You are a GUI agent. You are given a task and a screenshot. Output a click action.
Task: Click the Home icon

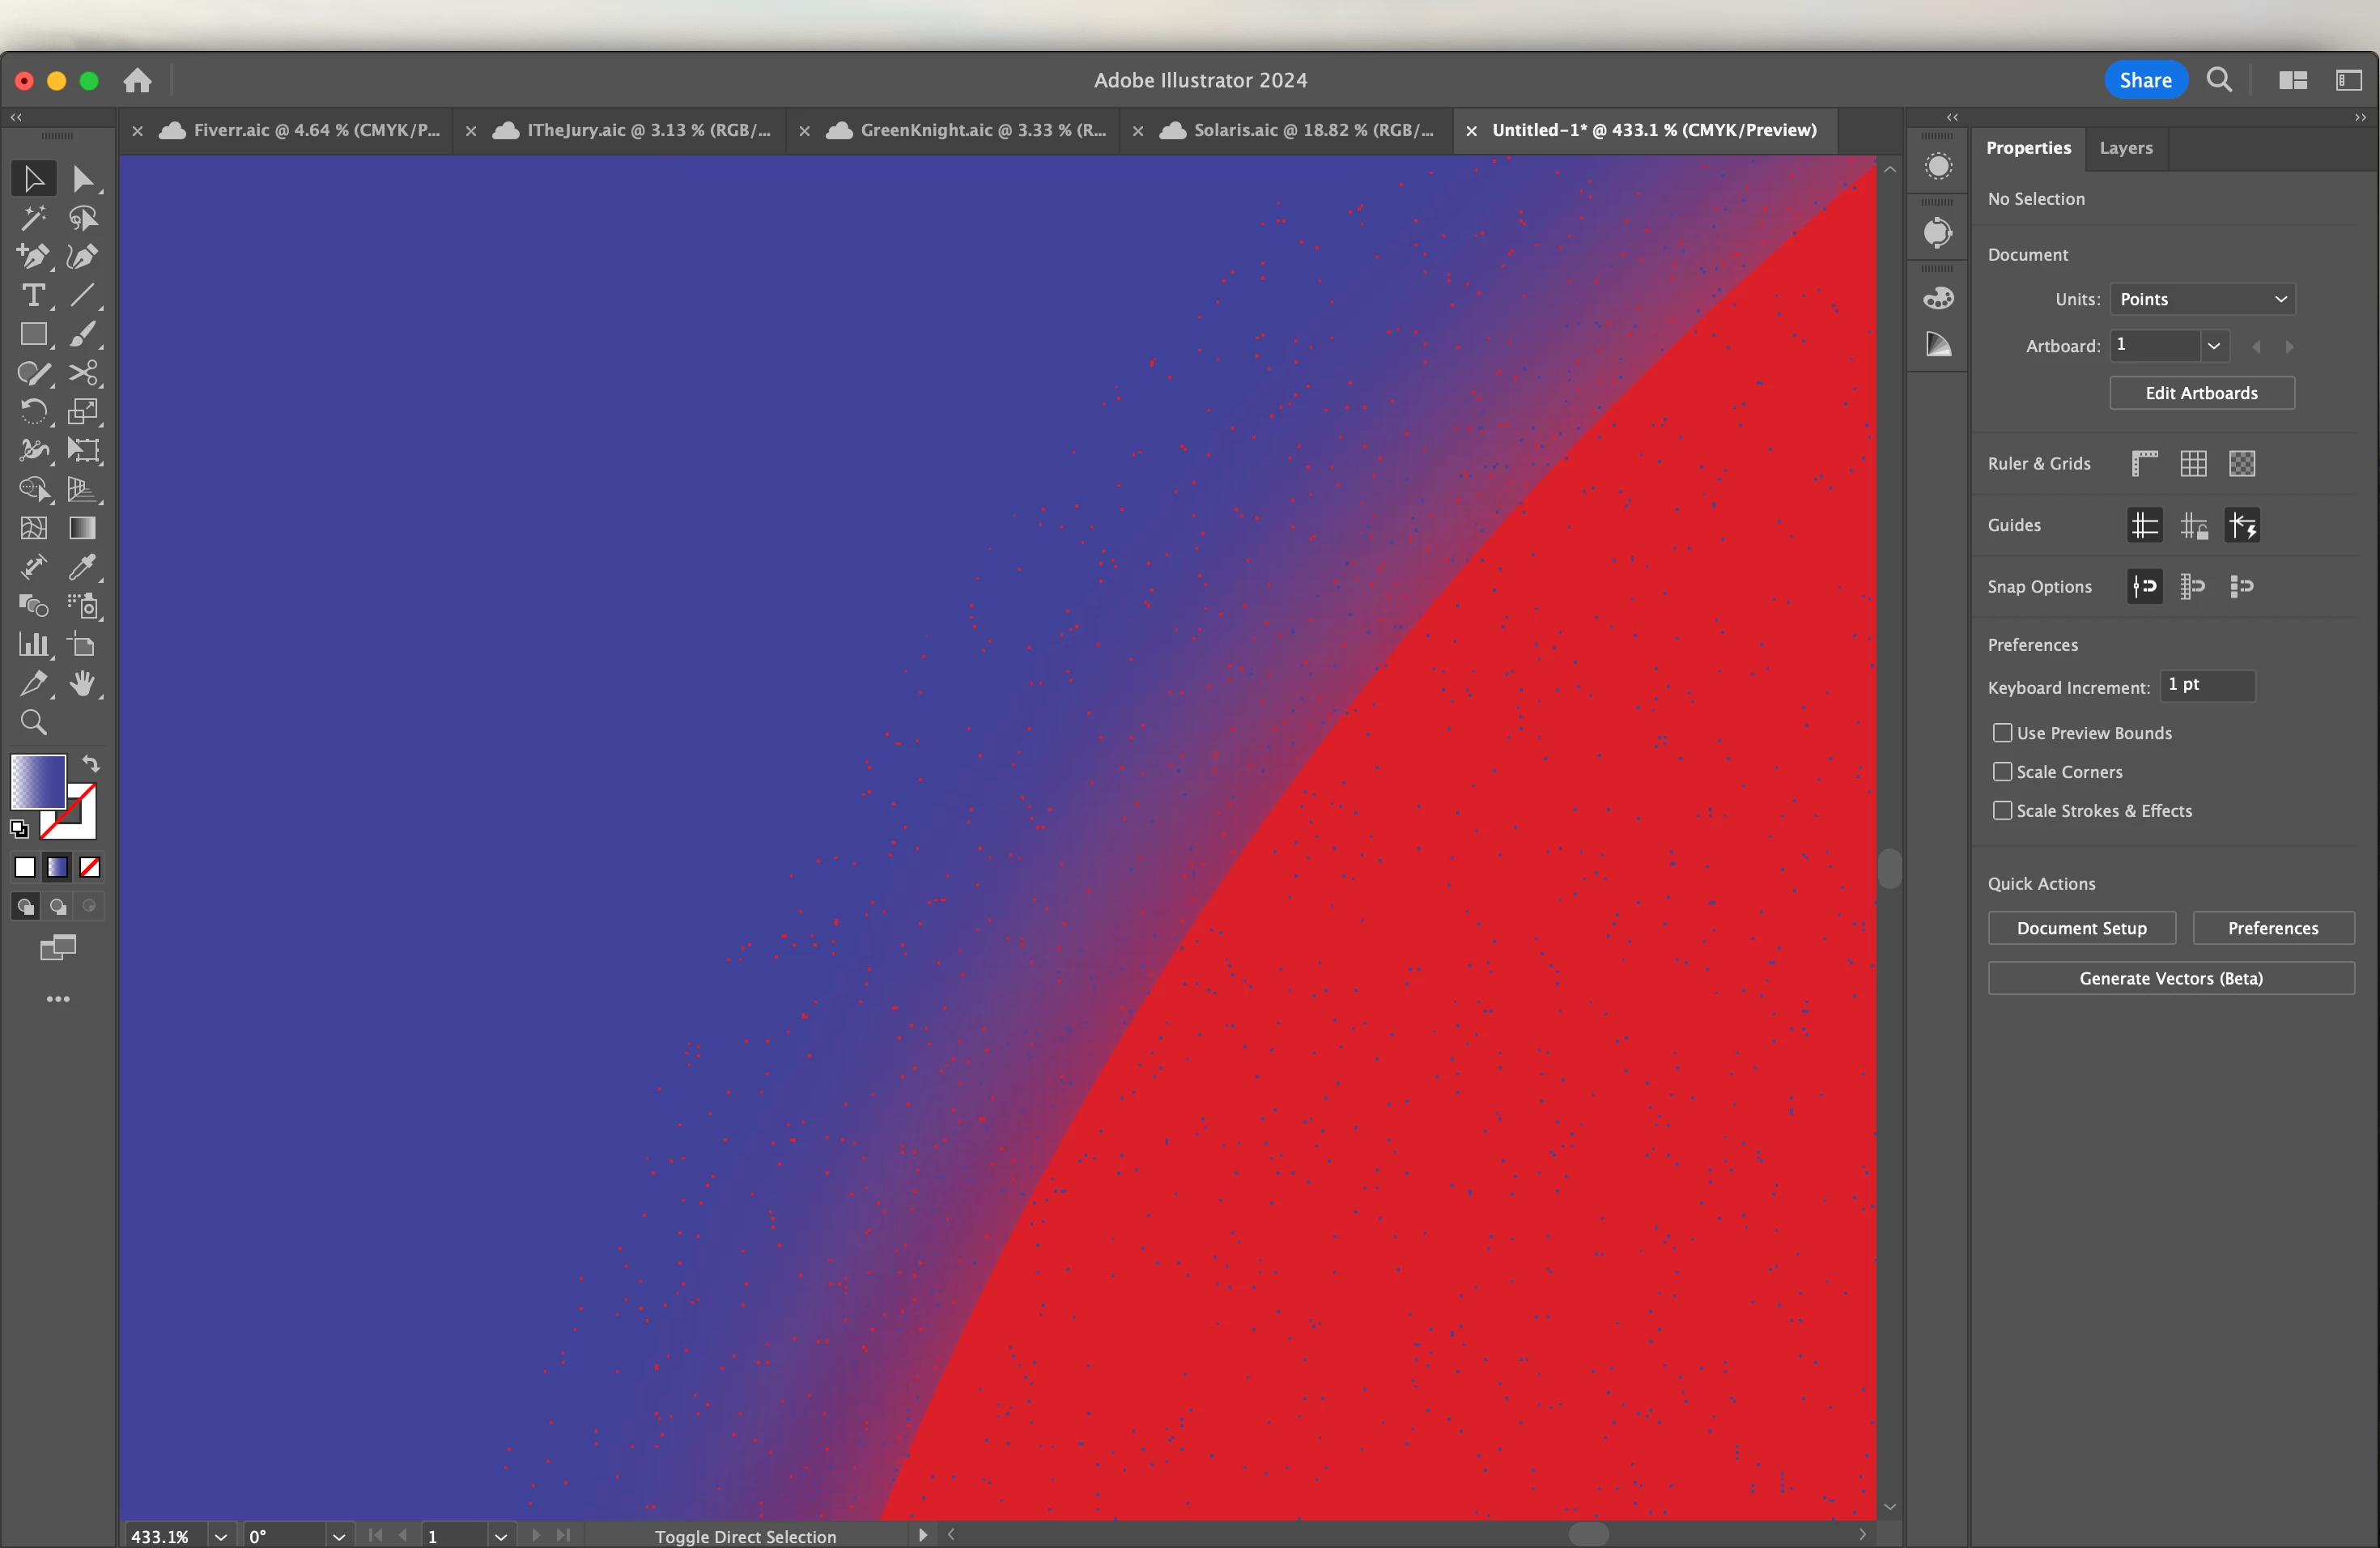point(138,80)
